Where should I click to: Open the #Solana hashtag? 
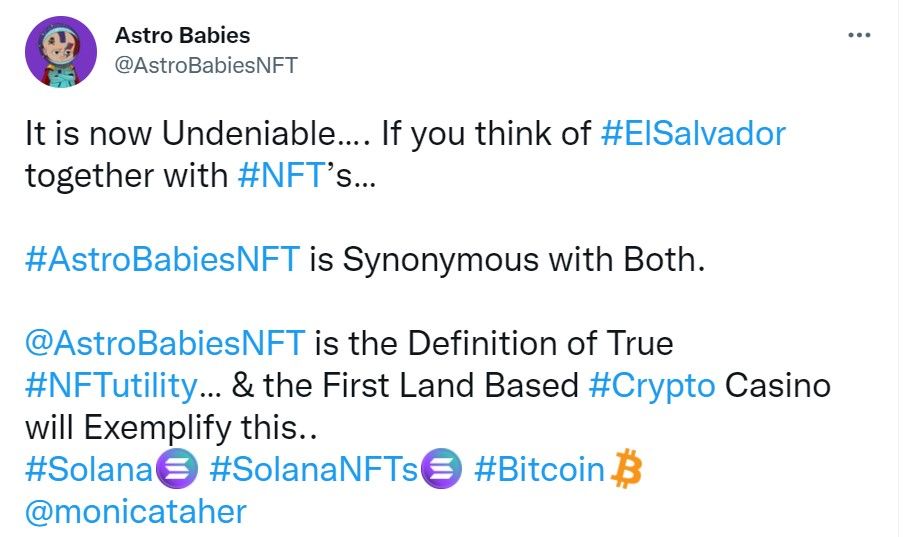88,469
